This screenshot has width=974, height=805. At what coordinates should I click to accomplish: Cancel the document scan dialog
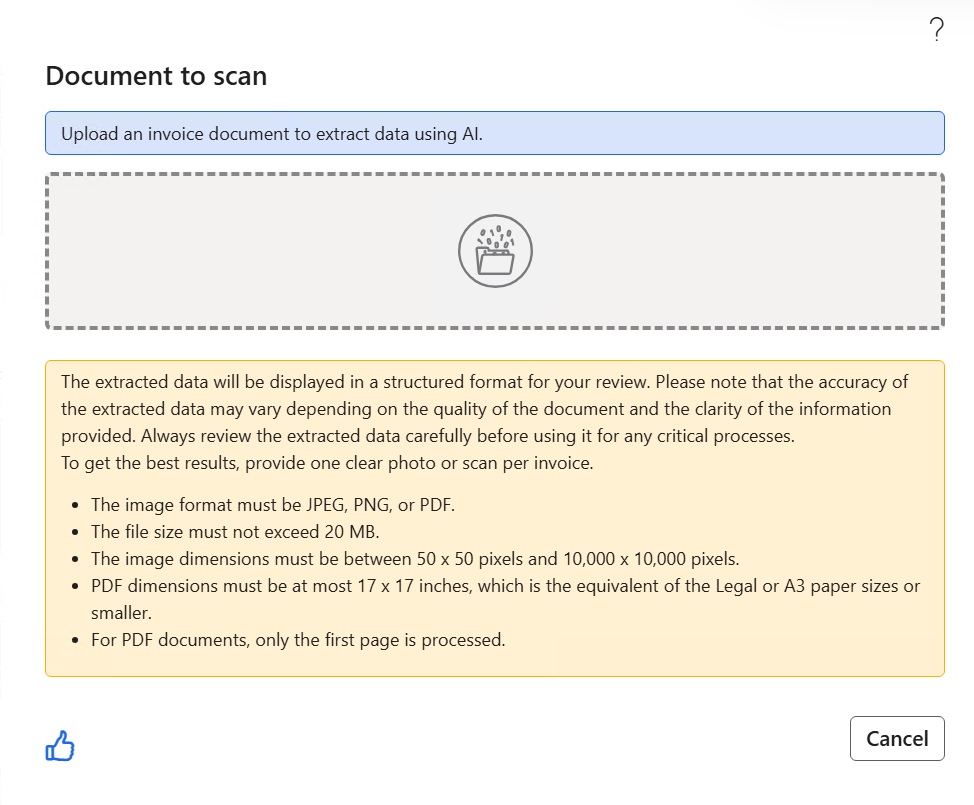tap(897, 739)
